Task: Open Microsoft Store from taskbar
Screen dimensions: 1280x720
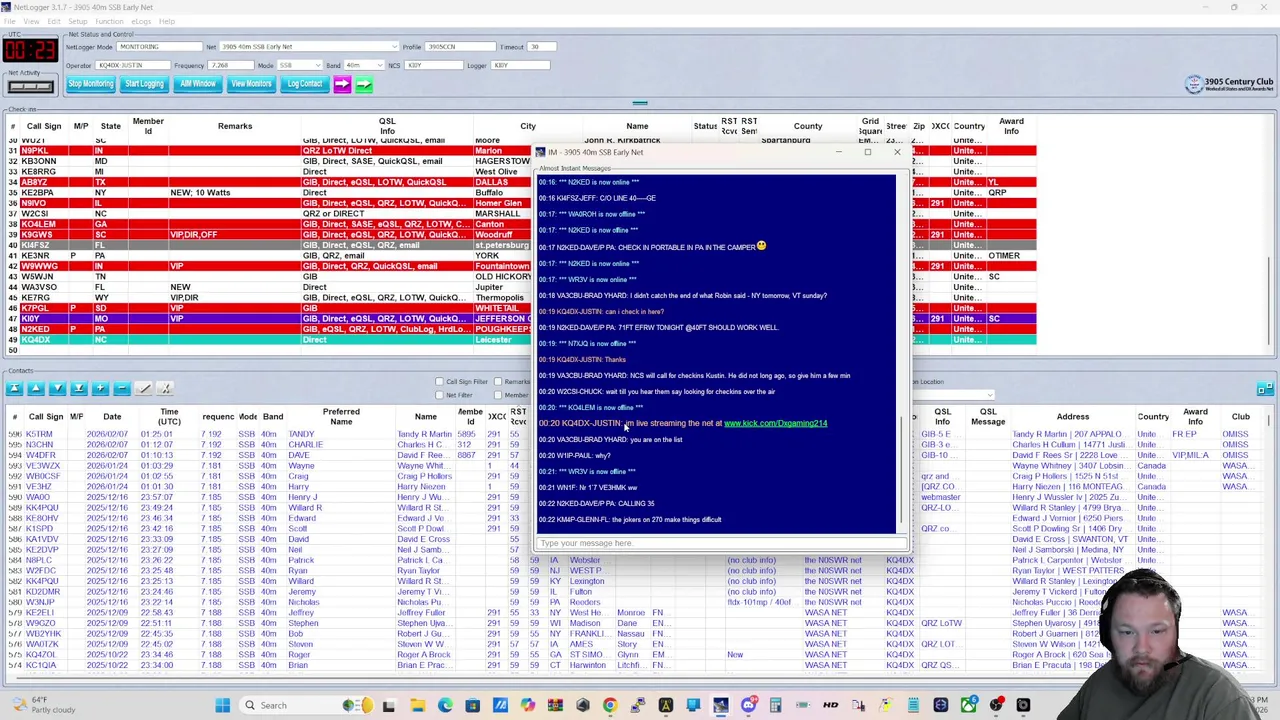Action: click(x=472, y=705)
